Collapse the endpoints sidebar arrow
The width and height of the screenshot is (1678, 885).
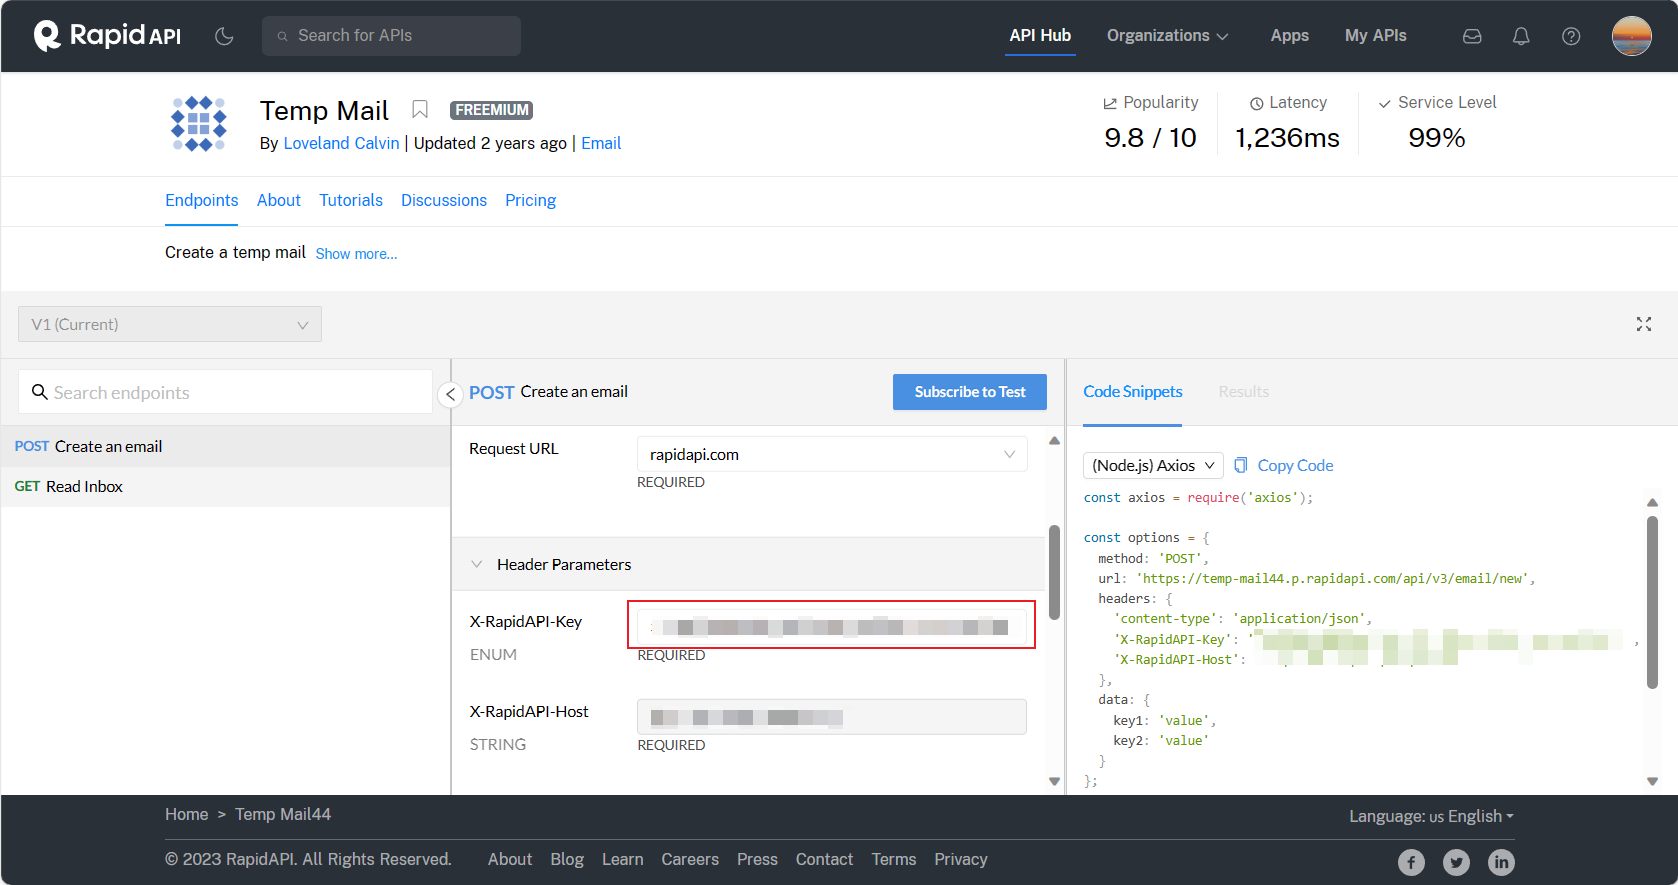click(x=450, y=394)
